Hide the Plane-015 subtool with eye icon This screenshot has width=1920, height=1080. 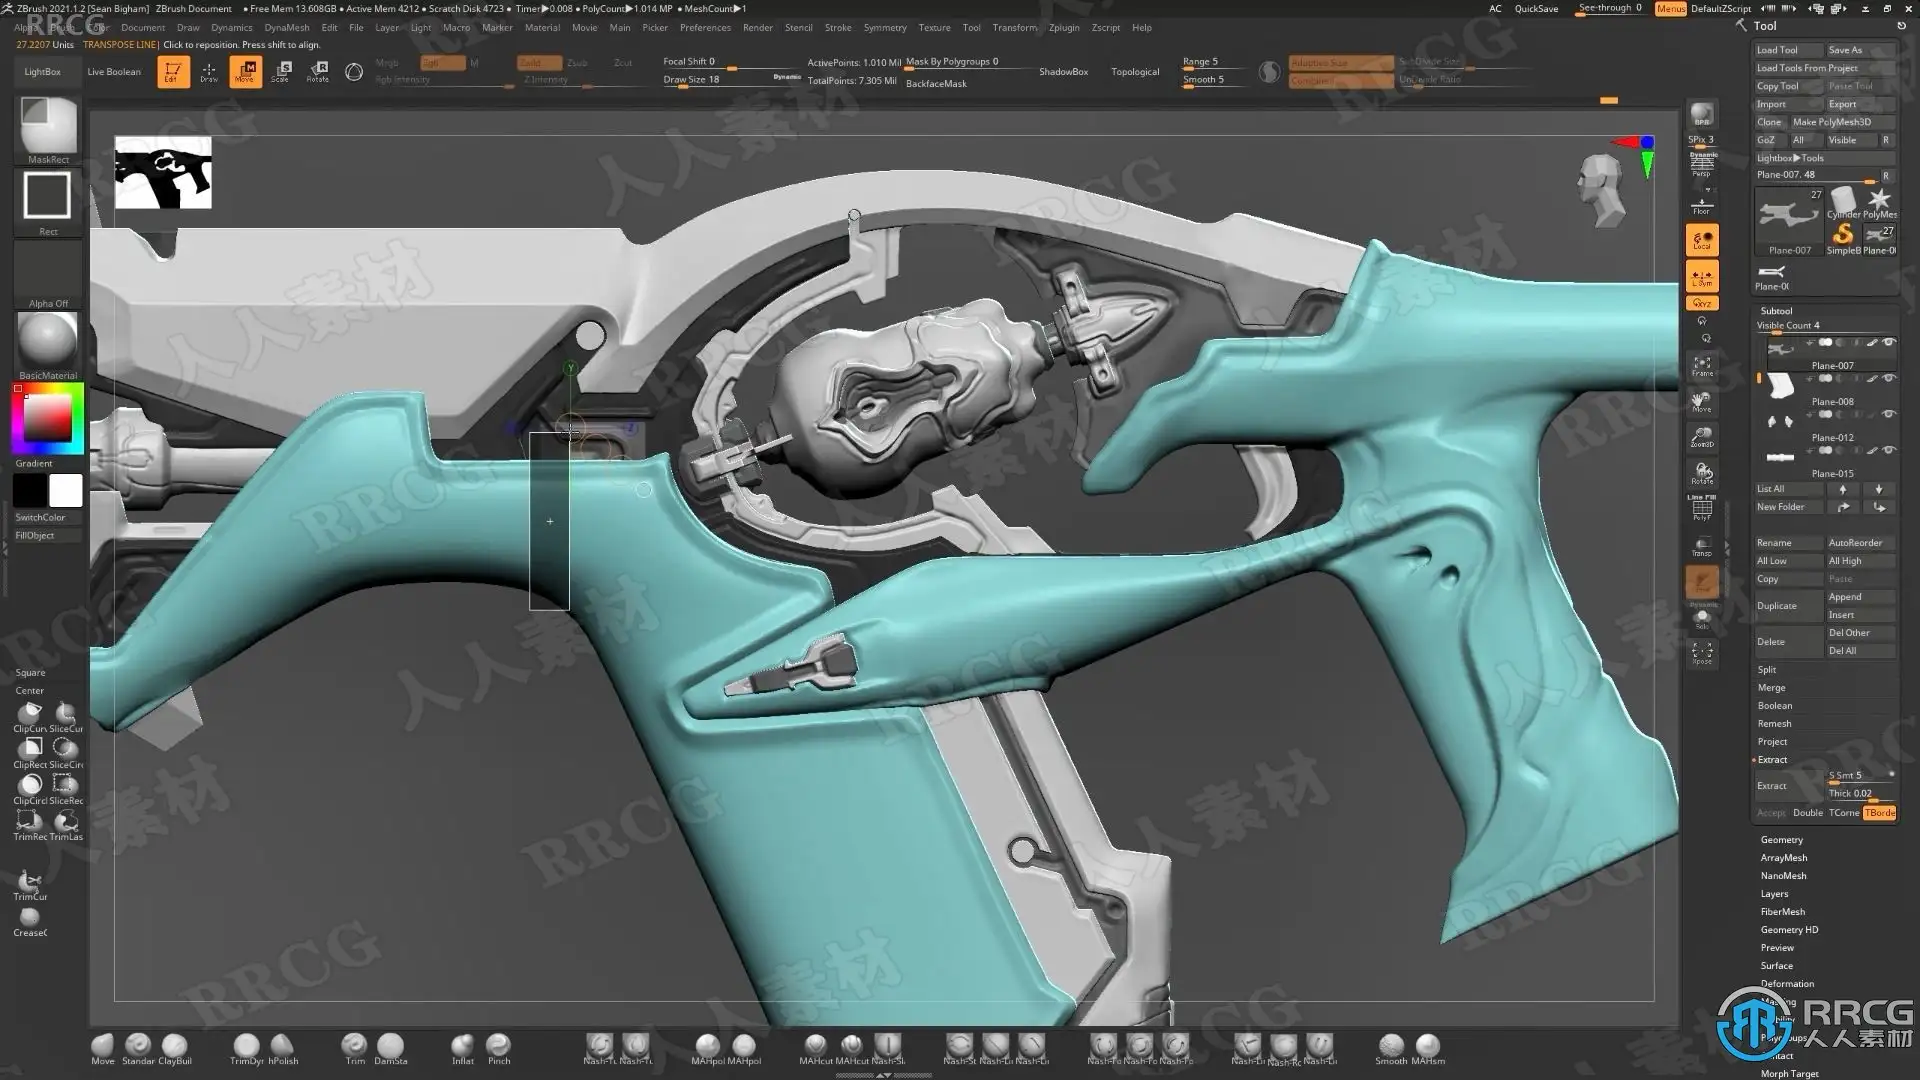click(x=1889, y=450)
